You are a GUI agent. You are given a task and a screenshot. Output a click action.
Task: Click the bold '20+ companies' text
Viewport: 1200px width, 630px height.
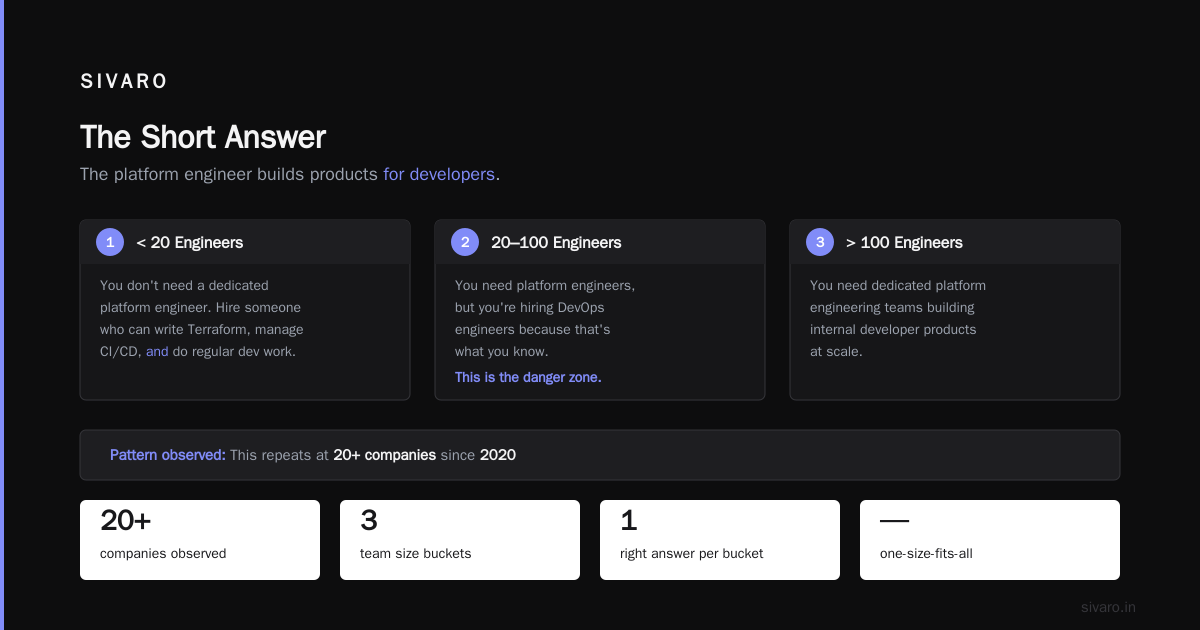point(384,455)
